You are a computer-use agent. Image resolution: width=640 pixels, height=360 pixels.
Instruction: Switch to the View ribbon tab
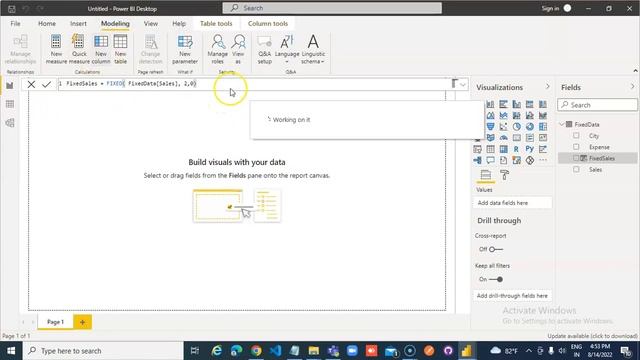pyautogui.click(x=151, y=24)
